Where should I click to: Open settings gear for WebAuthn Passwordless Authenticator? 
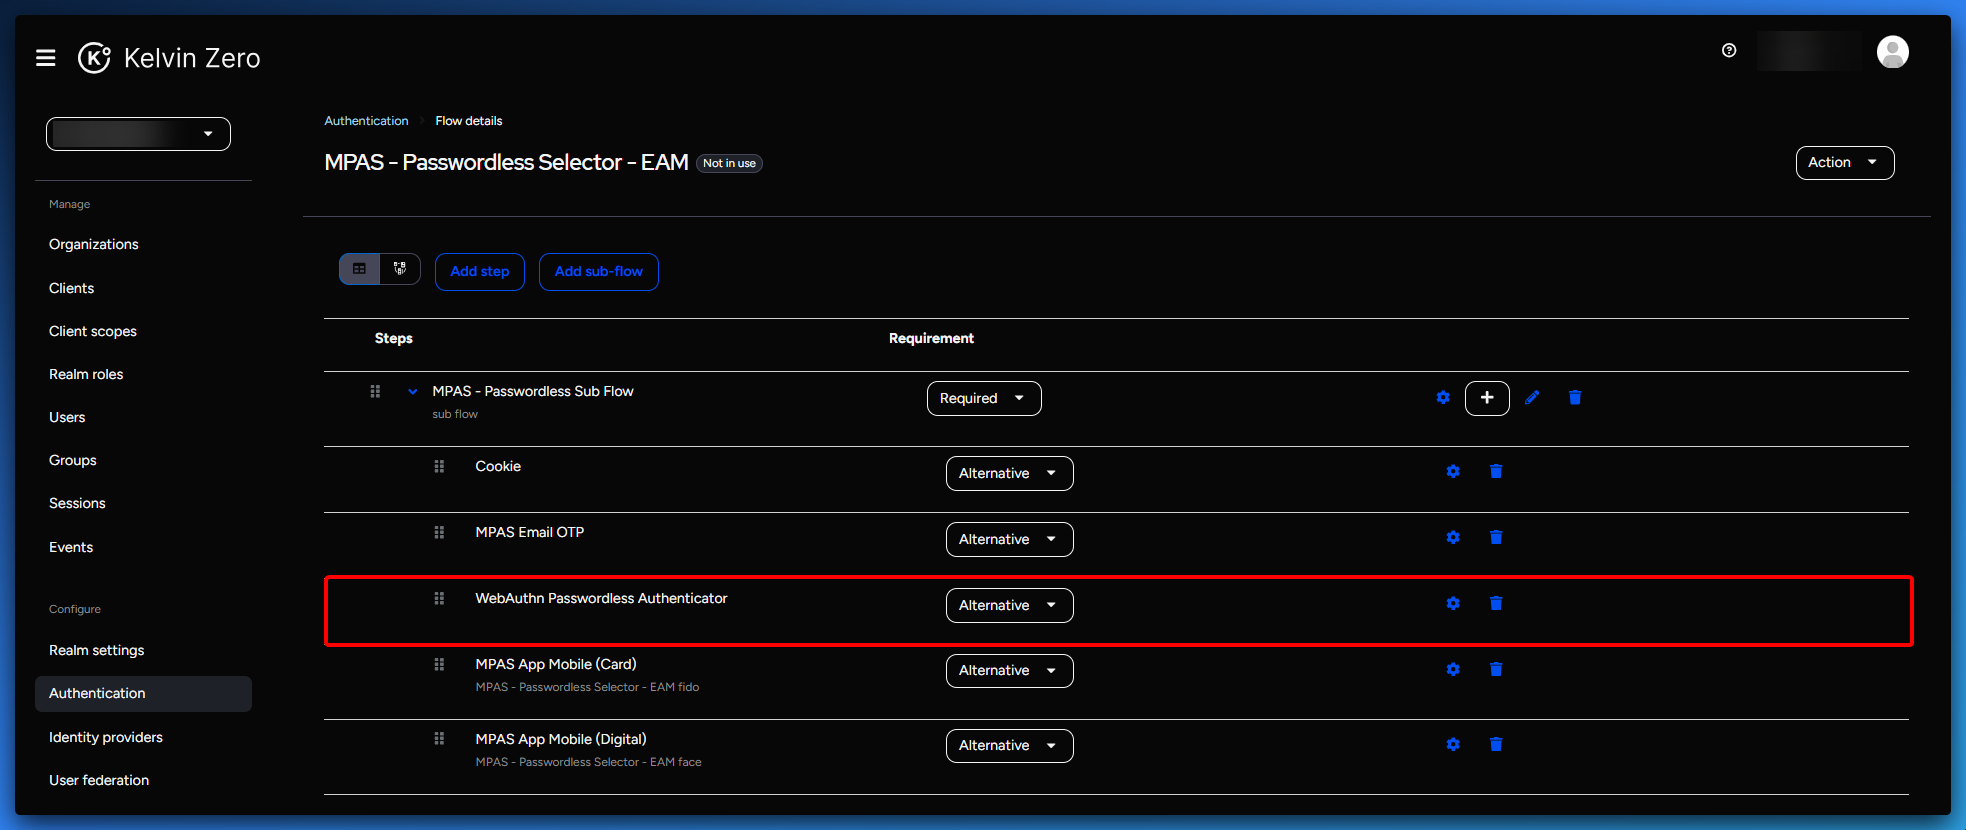1453,604
